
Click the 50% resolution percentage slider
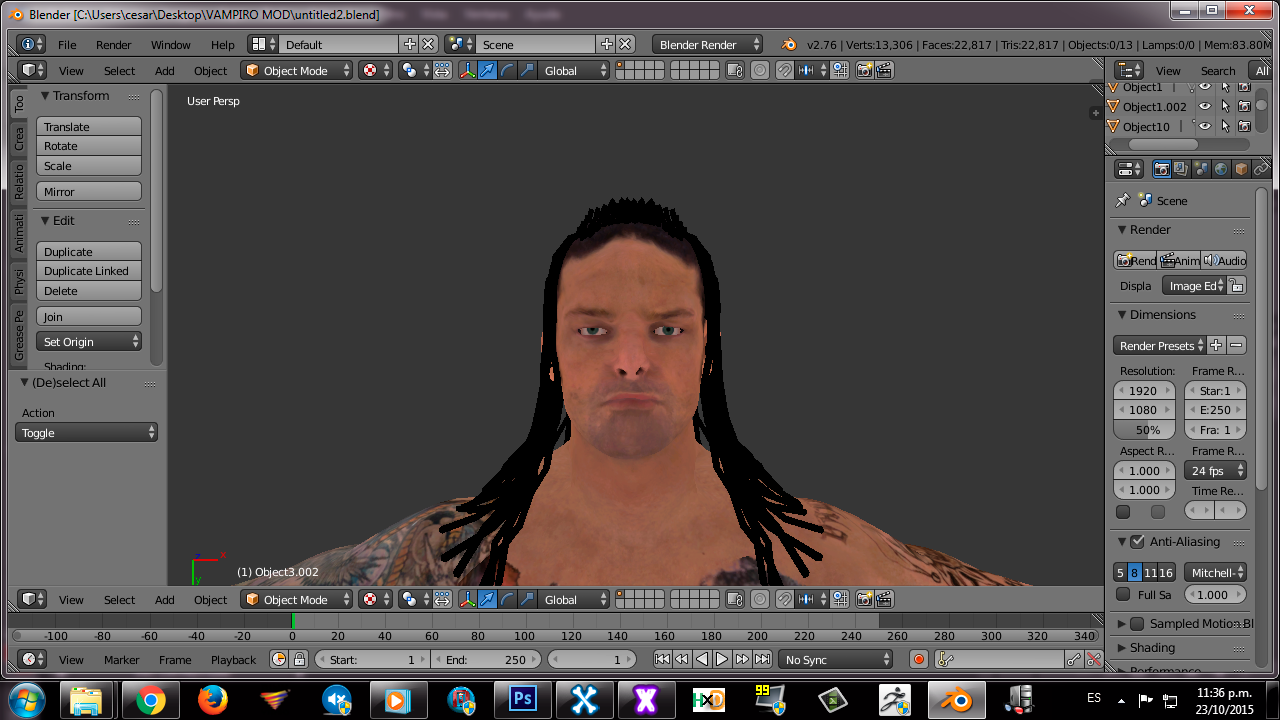click(1145, 429)
